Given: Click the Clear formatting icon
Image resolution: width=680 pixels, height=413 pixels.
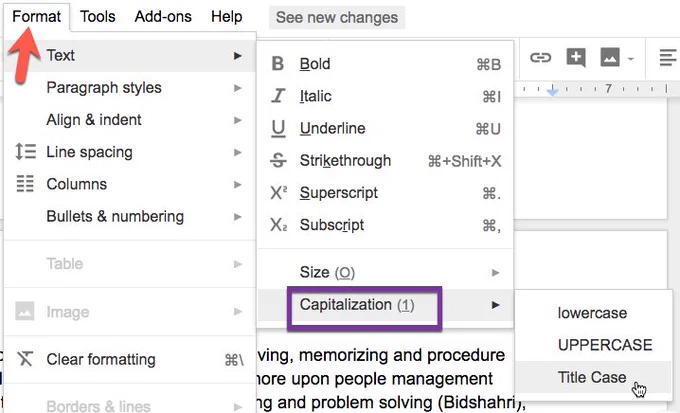Looking at the screenshot, I should click(x=25, y=359).
